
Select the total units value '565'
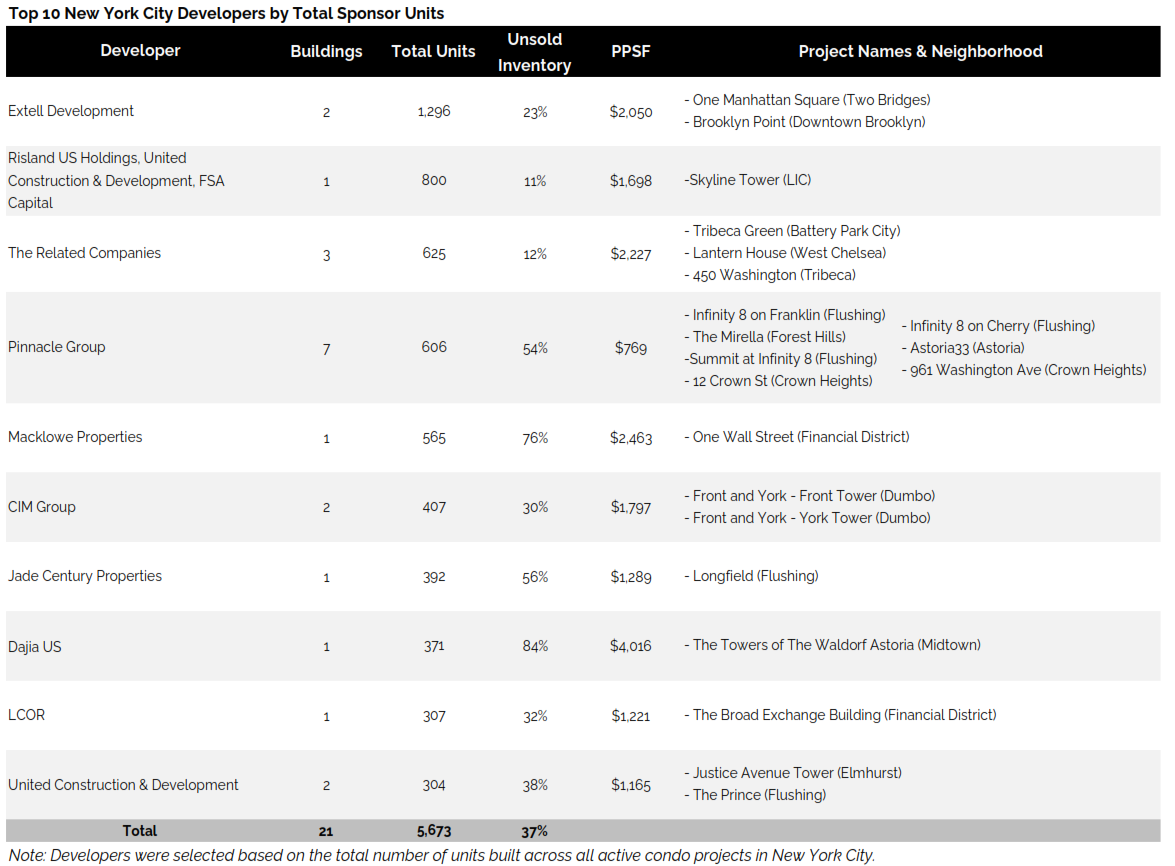(434, 437)
